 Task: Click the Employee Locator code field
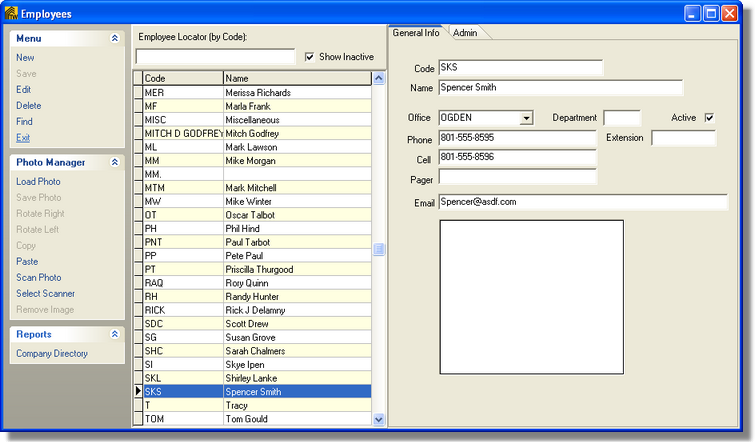[x=215, y=57]
